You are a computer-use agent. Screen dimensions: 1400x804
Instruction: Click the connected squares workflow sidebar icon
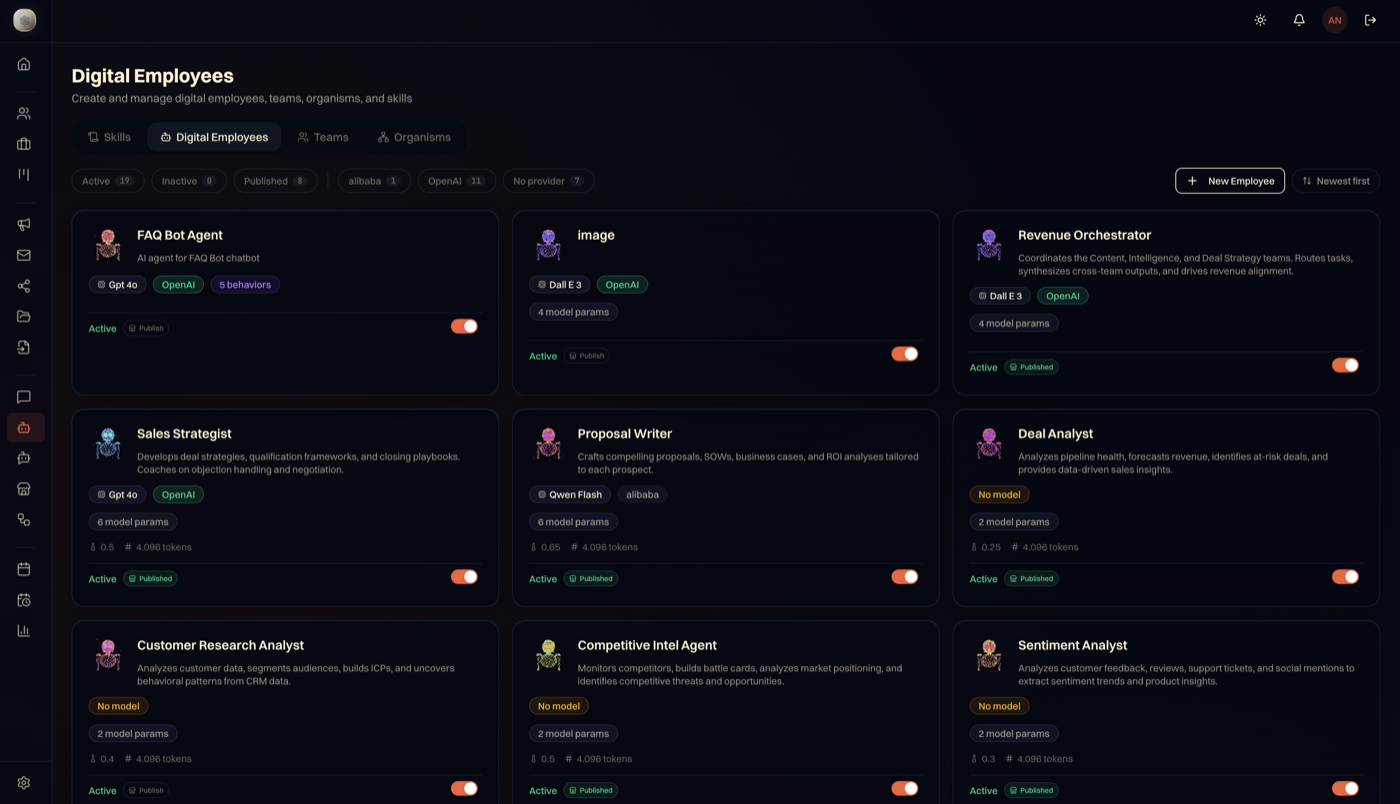pyautogui.click(x=24, y=520)
